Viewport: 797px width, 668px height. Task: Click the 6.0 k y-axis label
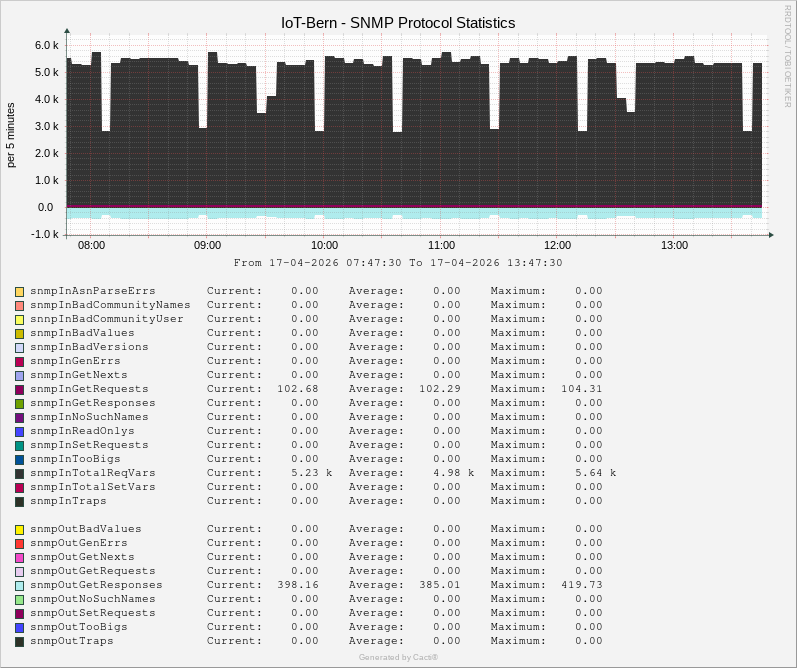(x=47, y=46)
